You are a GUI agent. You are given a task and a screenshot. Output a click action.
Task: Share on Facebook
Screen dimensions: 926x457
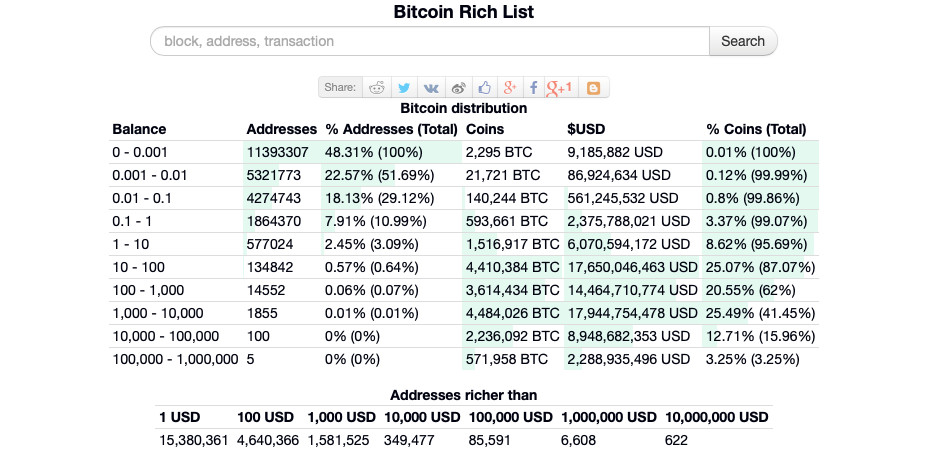tap(533, 88)
